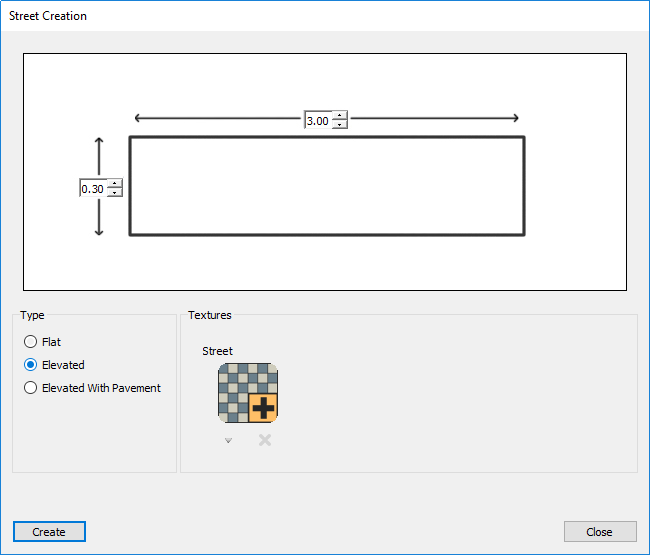Decrease the street width spinner value

pyautogui.click(x=340, y=124)
